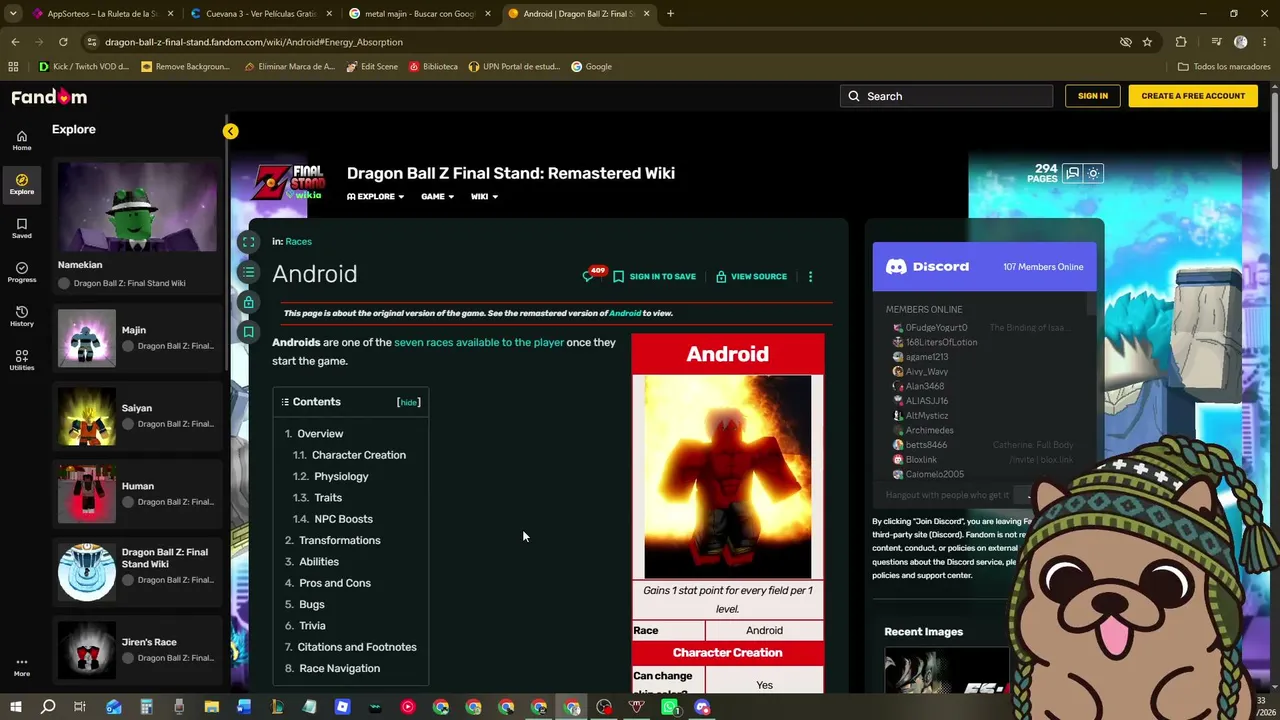The height and width of the screenshot is (720, 1280).
Task: Hide the Contents table
Action: click(x=408, y=402)
